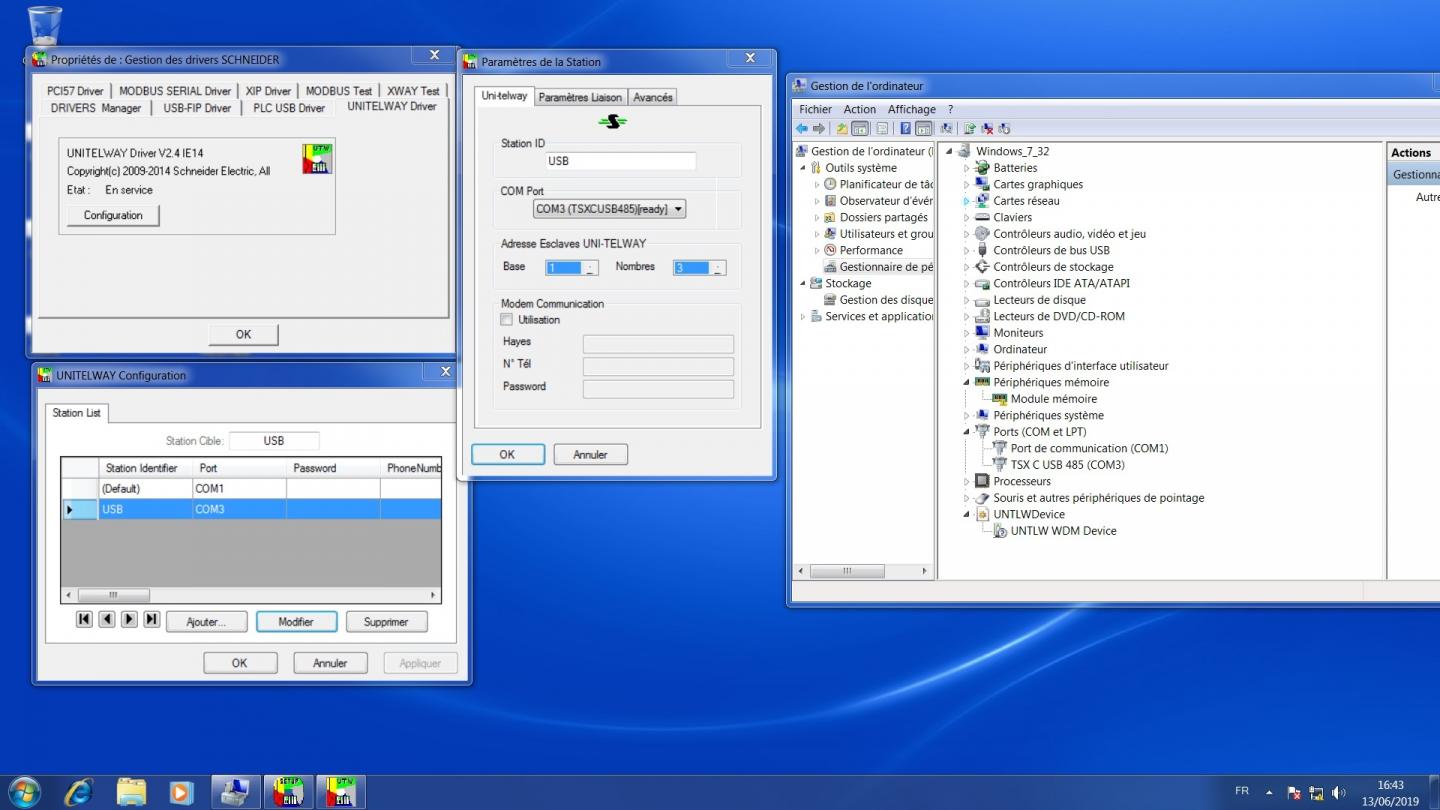Go to last station record button
This screenshot has width=1440, height=810.
[x=151, y=620]
